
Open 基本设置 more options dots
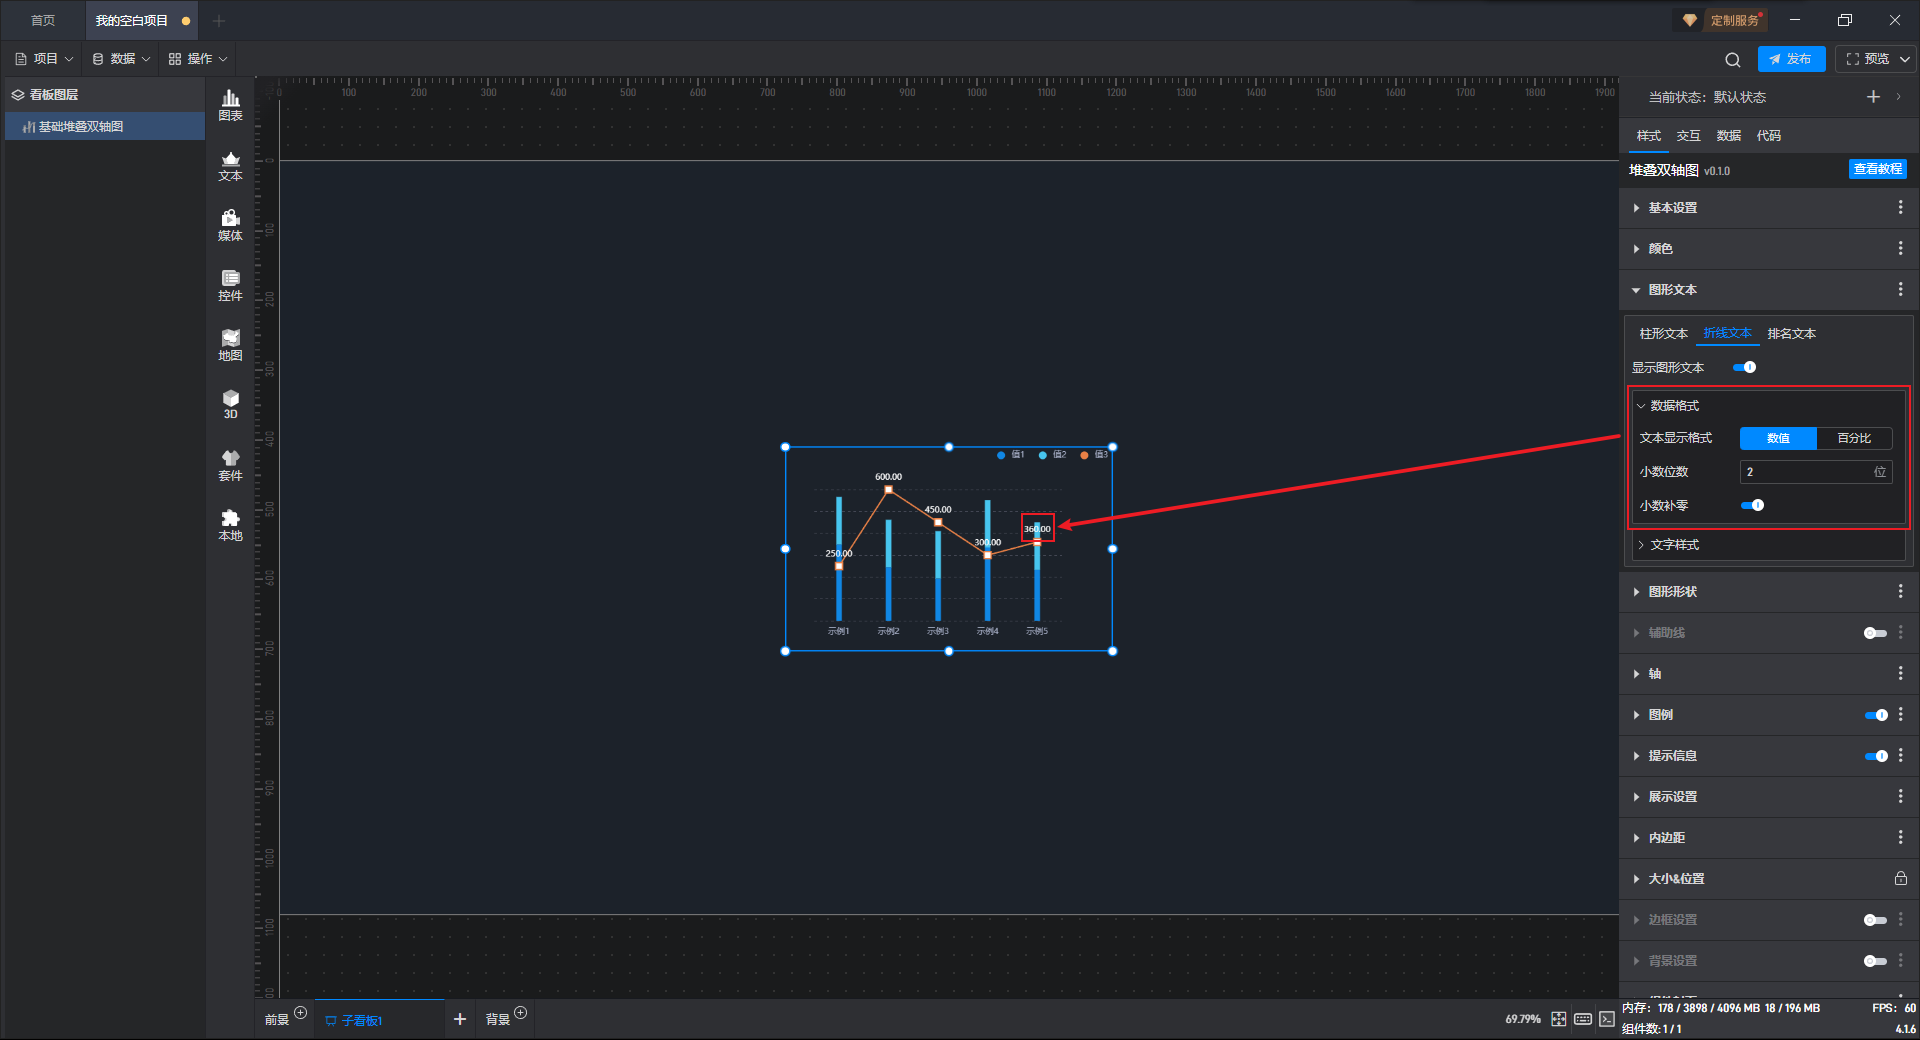point(1900,207)
